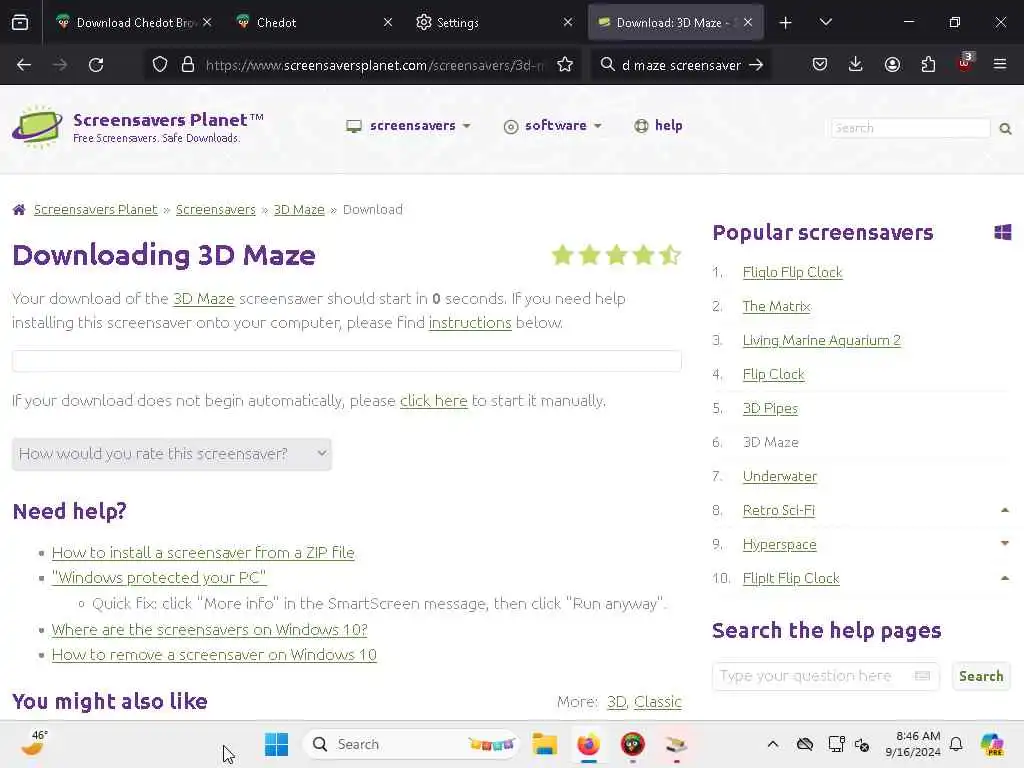The height and width of the screenshot is (768, 1024).
Task: Expand the software menu
Action: (x=553, y=125)
